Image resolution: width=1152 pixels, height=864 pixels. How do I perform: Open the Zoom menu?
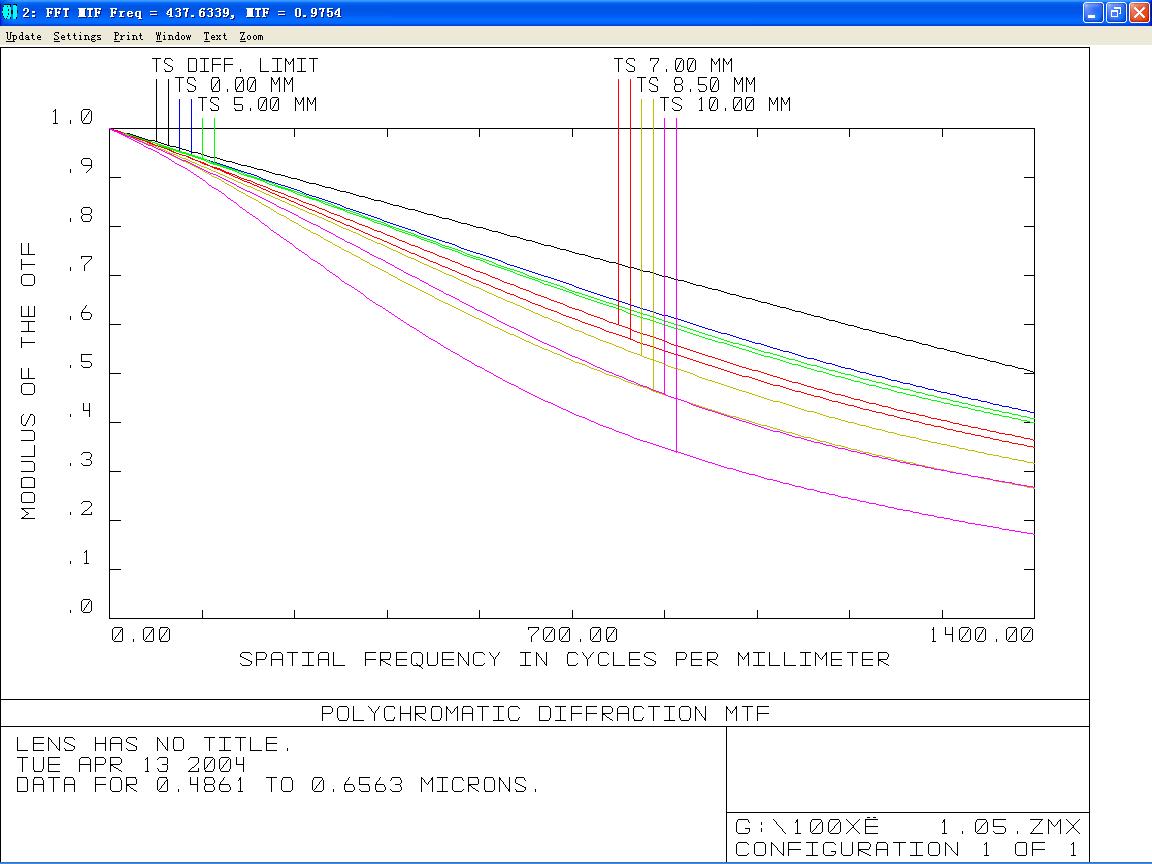click(x=251, y=36)
